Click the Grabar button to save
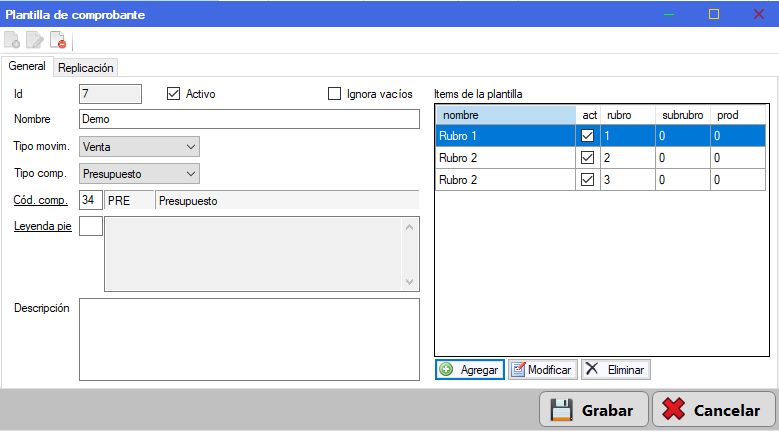The image size is (779, 432). tap(594, 410)
